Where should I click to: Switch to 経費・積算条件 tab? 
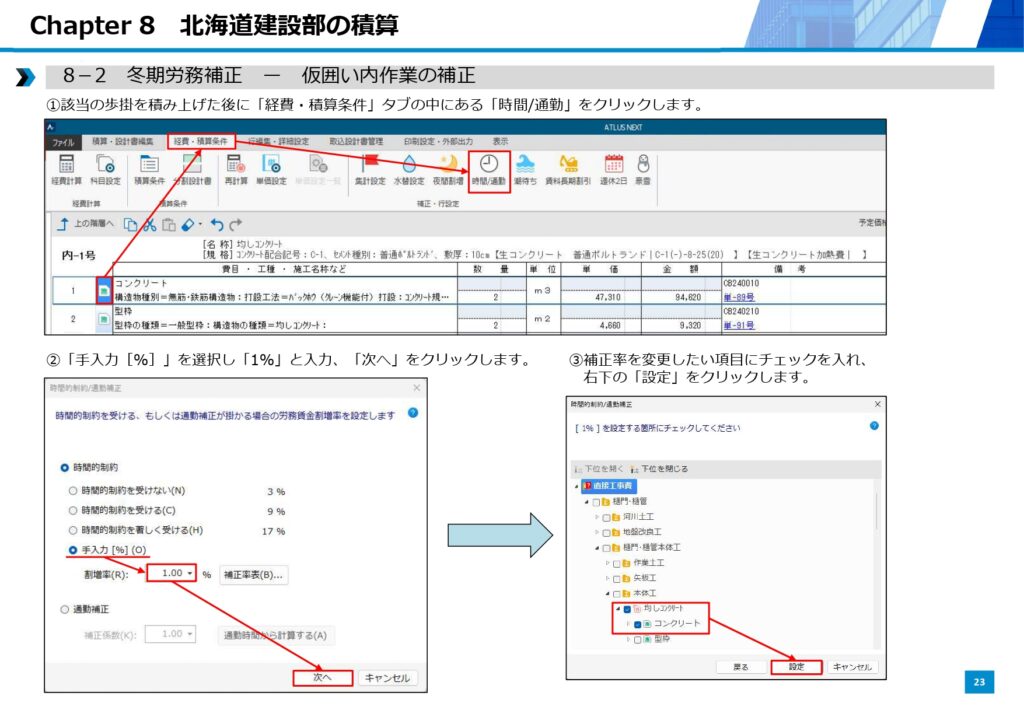click(201, 141)
